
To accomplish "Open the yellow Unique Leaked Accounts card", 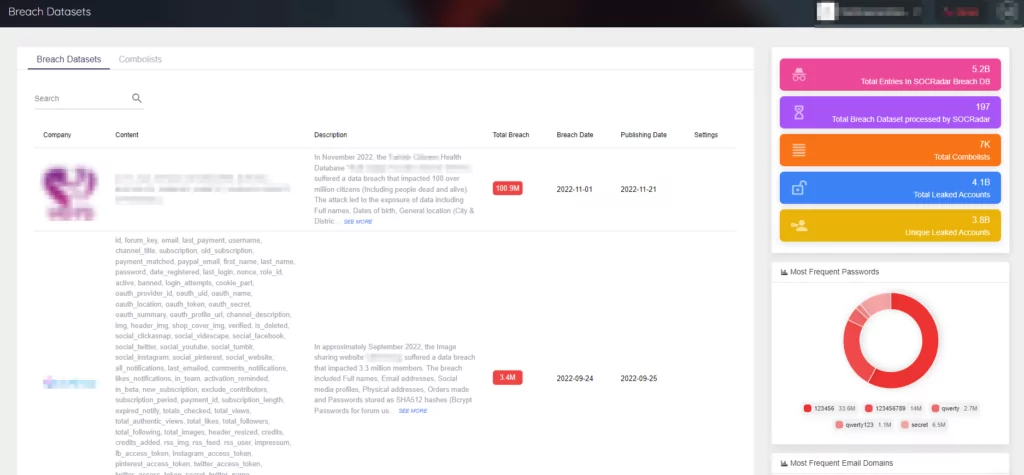I will click(890, 225).
